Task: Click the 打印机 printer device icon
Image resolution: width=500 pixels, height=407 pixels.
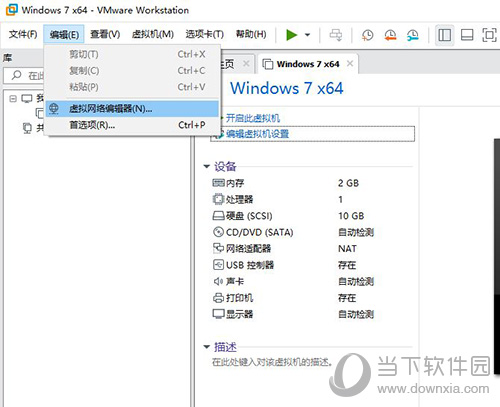Action: pos(218,298)
